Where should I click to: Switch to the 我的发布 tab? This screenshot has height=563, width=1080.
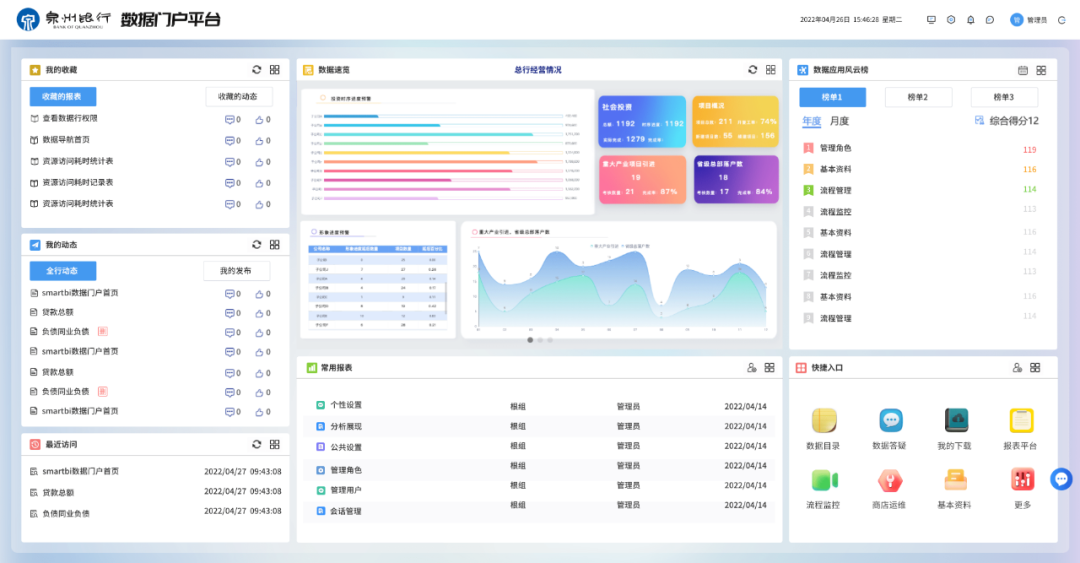click(x=236, y=271)
